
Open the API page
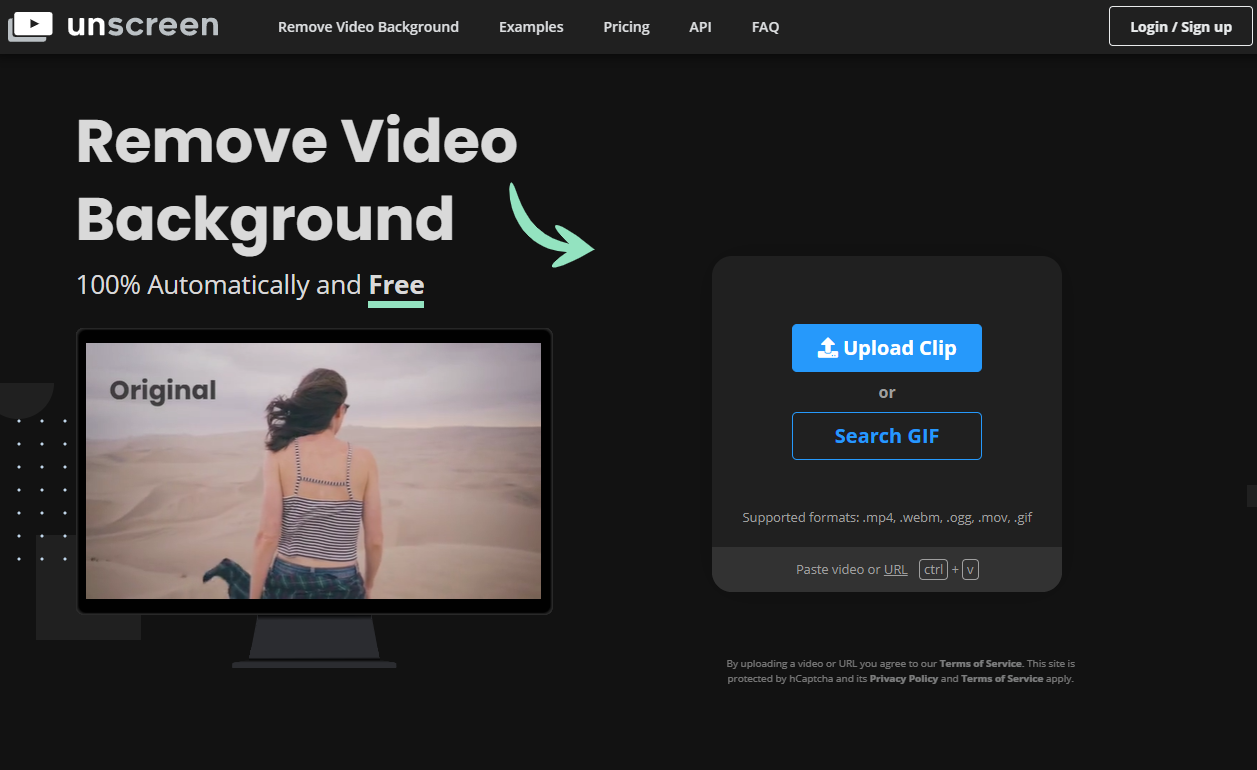click(700, 27)
